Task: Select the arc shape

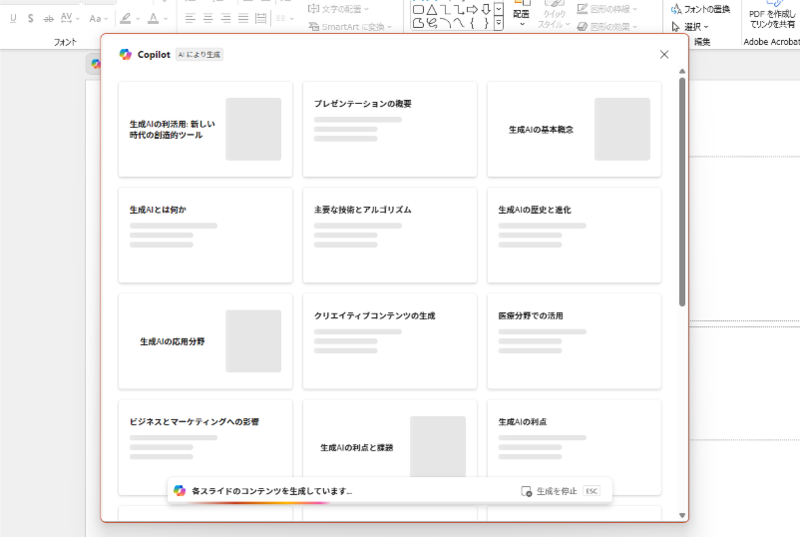Action: pyautogui.click(x=445, y=23)
